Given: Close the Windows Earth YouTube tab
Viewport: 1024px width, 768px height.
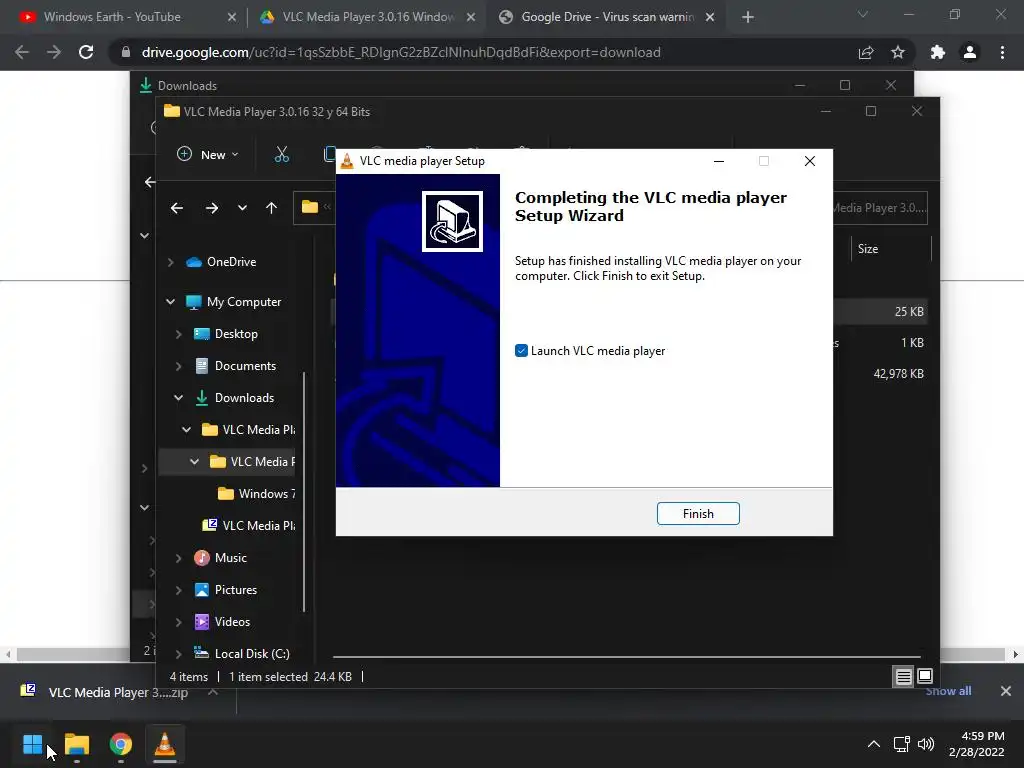Looking at the screenshot, I should click(x=232, y=17).
